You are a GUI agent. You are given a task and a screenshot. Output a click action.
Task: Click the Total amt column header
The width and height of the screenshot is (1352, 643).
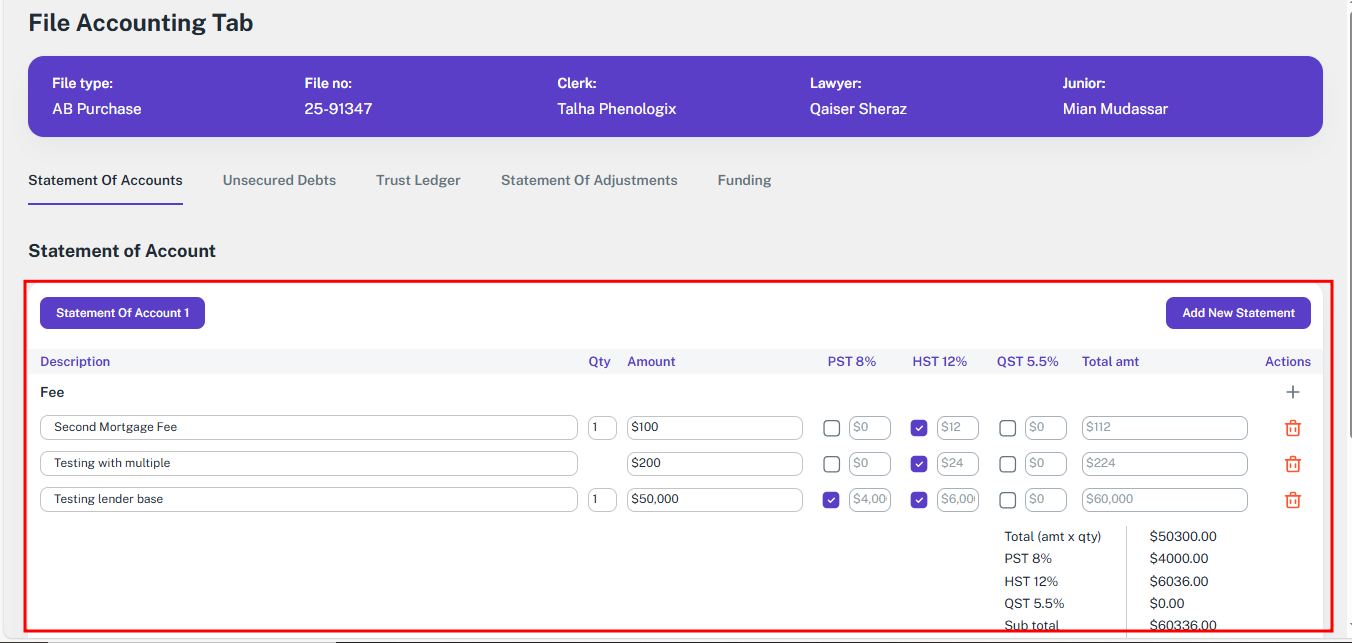(x=1110, y=362)
